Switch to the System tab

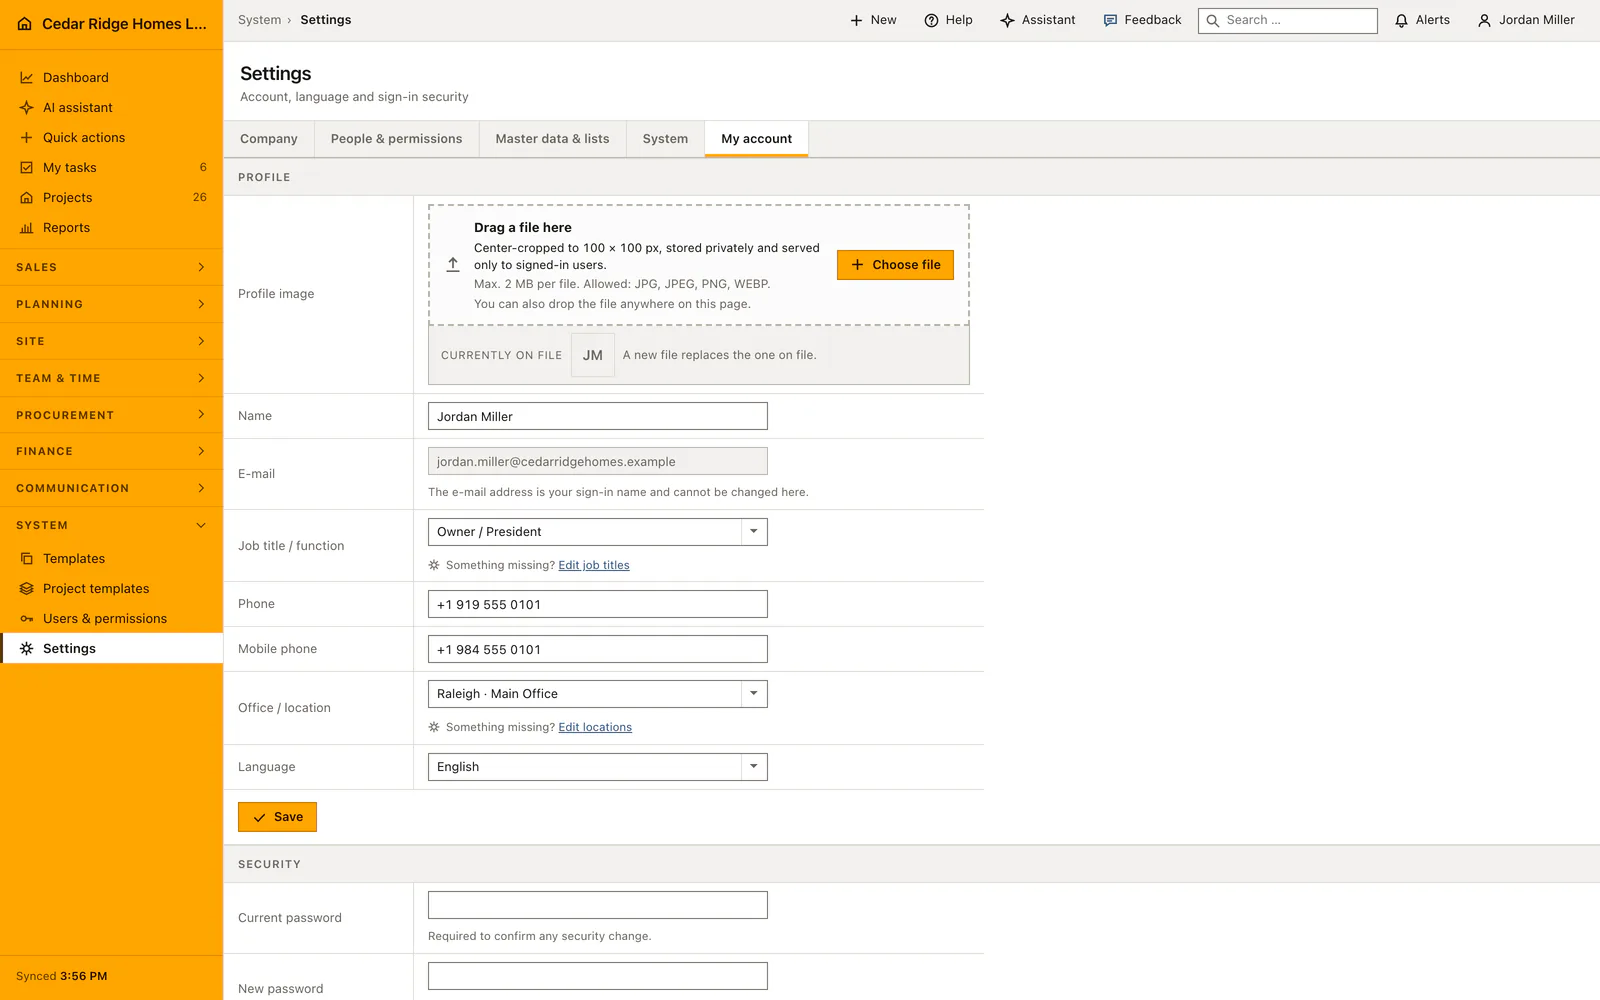click(x=665, y=139)
